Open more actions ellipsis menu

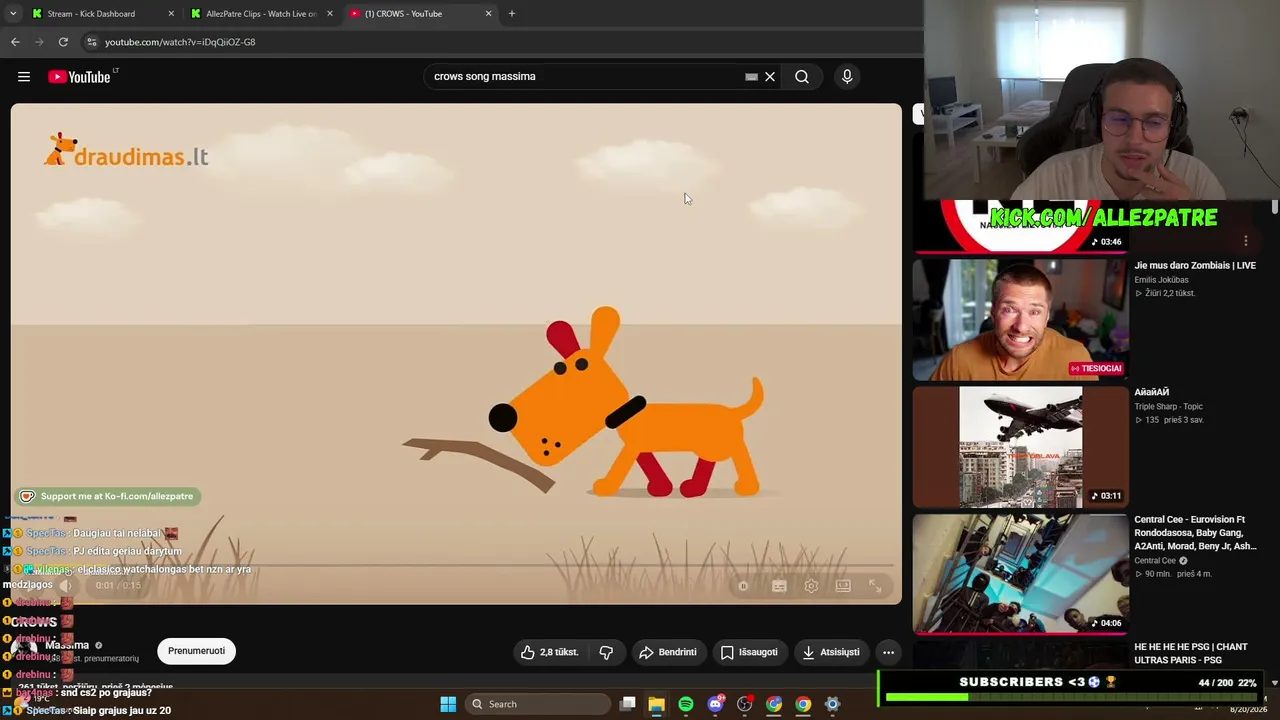coord(888,652)
